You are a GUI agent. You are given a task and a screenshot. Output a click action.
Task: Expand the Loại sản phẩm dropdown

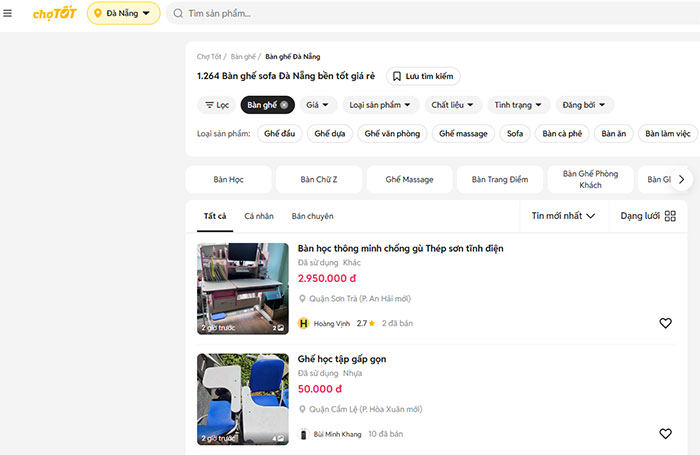379,105
